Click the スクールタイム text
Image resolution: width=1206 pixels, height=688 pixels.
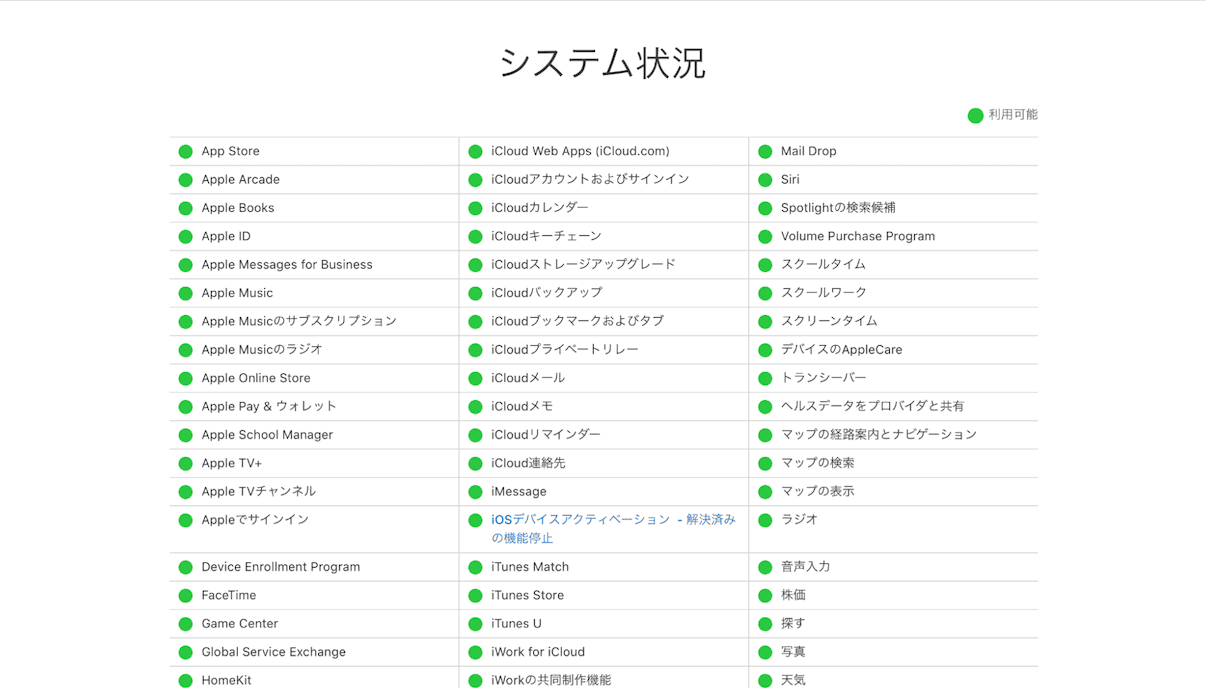(x=823, y=264)
